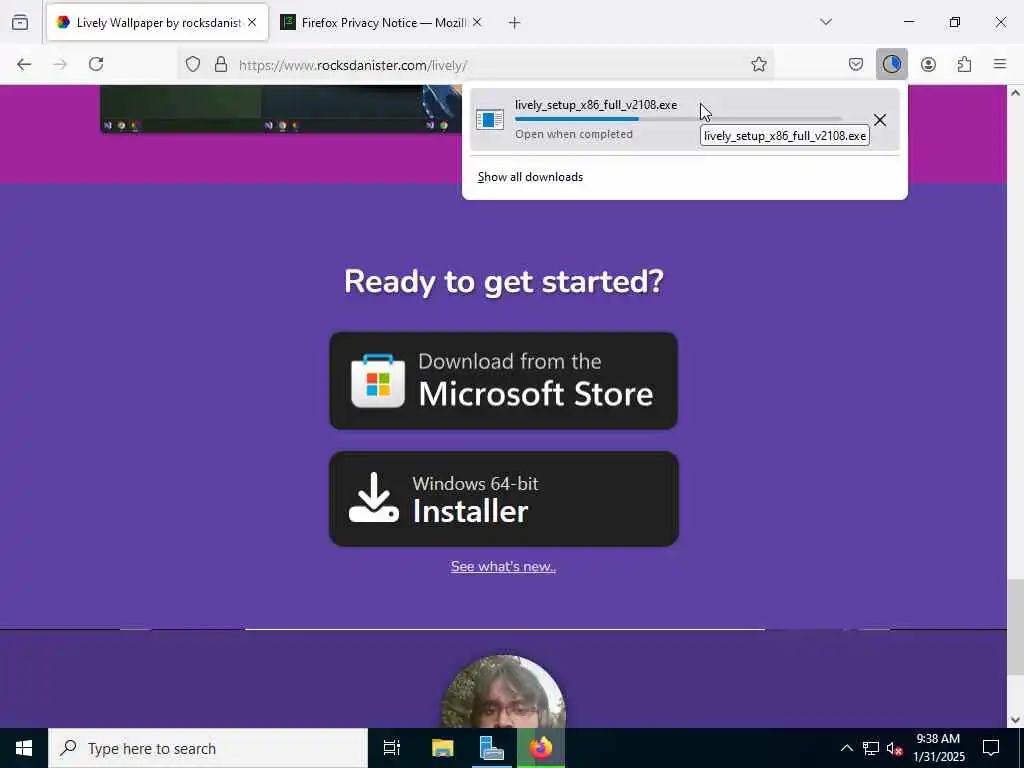Screen dimensions: 1024x768
Task: Click Download from the Microsoft Store button
Action: coord(504,381)
